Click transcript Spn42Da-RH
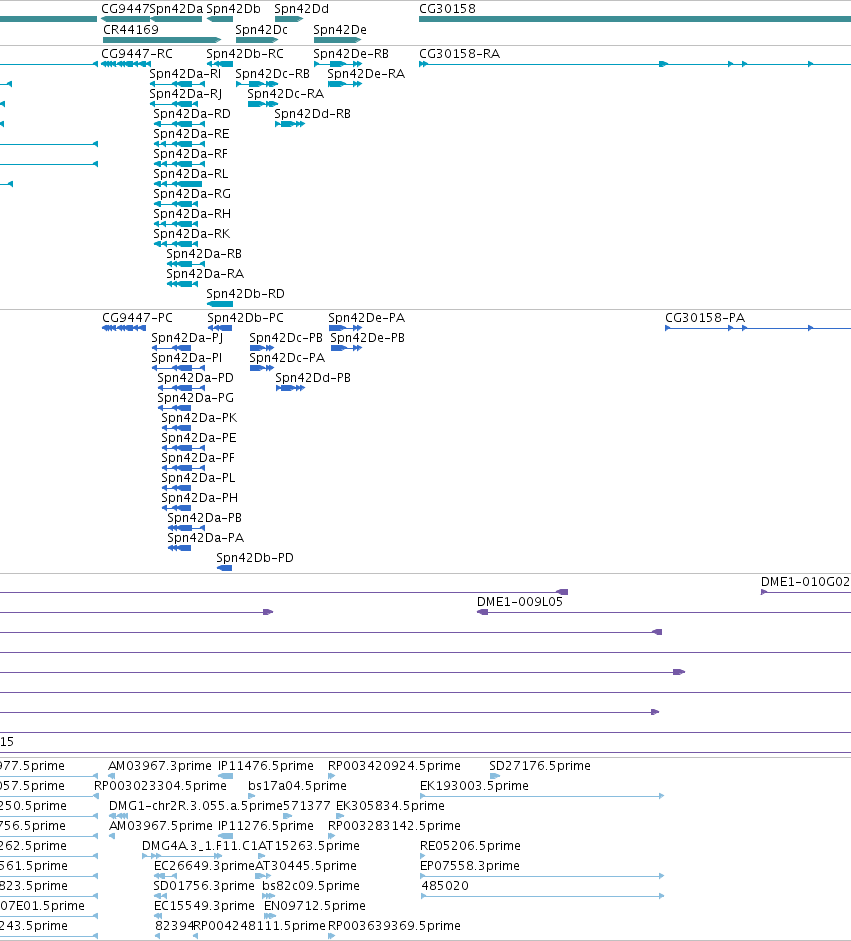Viewport: 851px width, 941px height. pos(192,214)
